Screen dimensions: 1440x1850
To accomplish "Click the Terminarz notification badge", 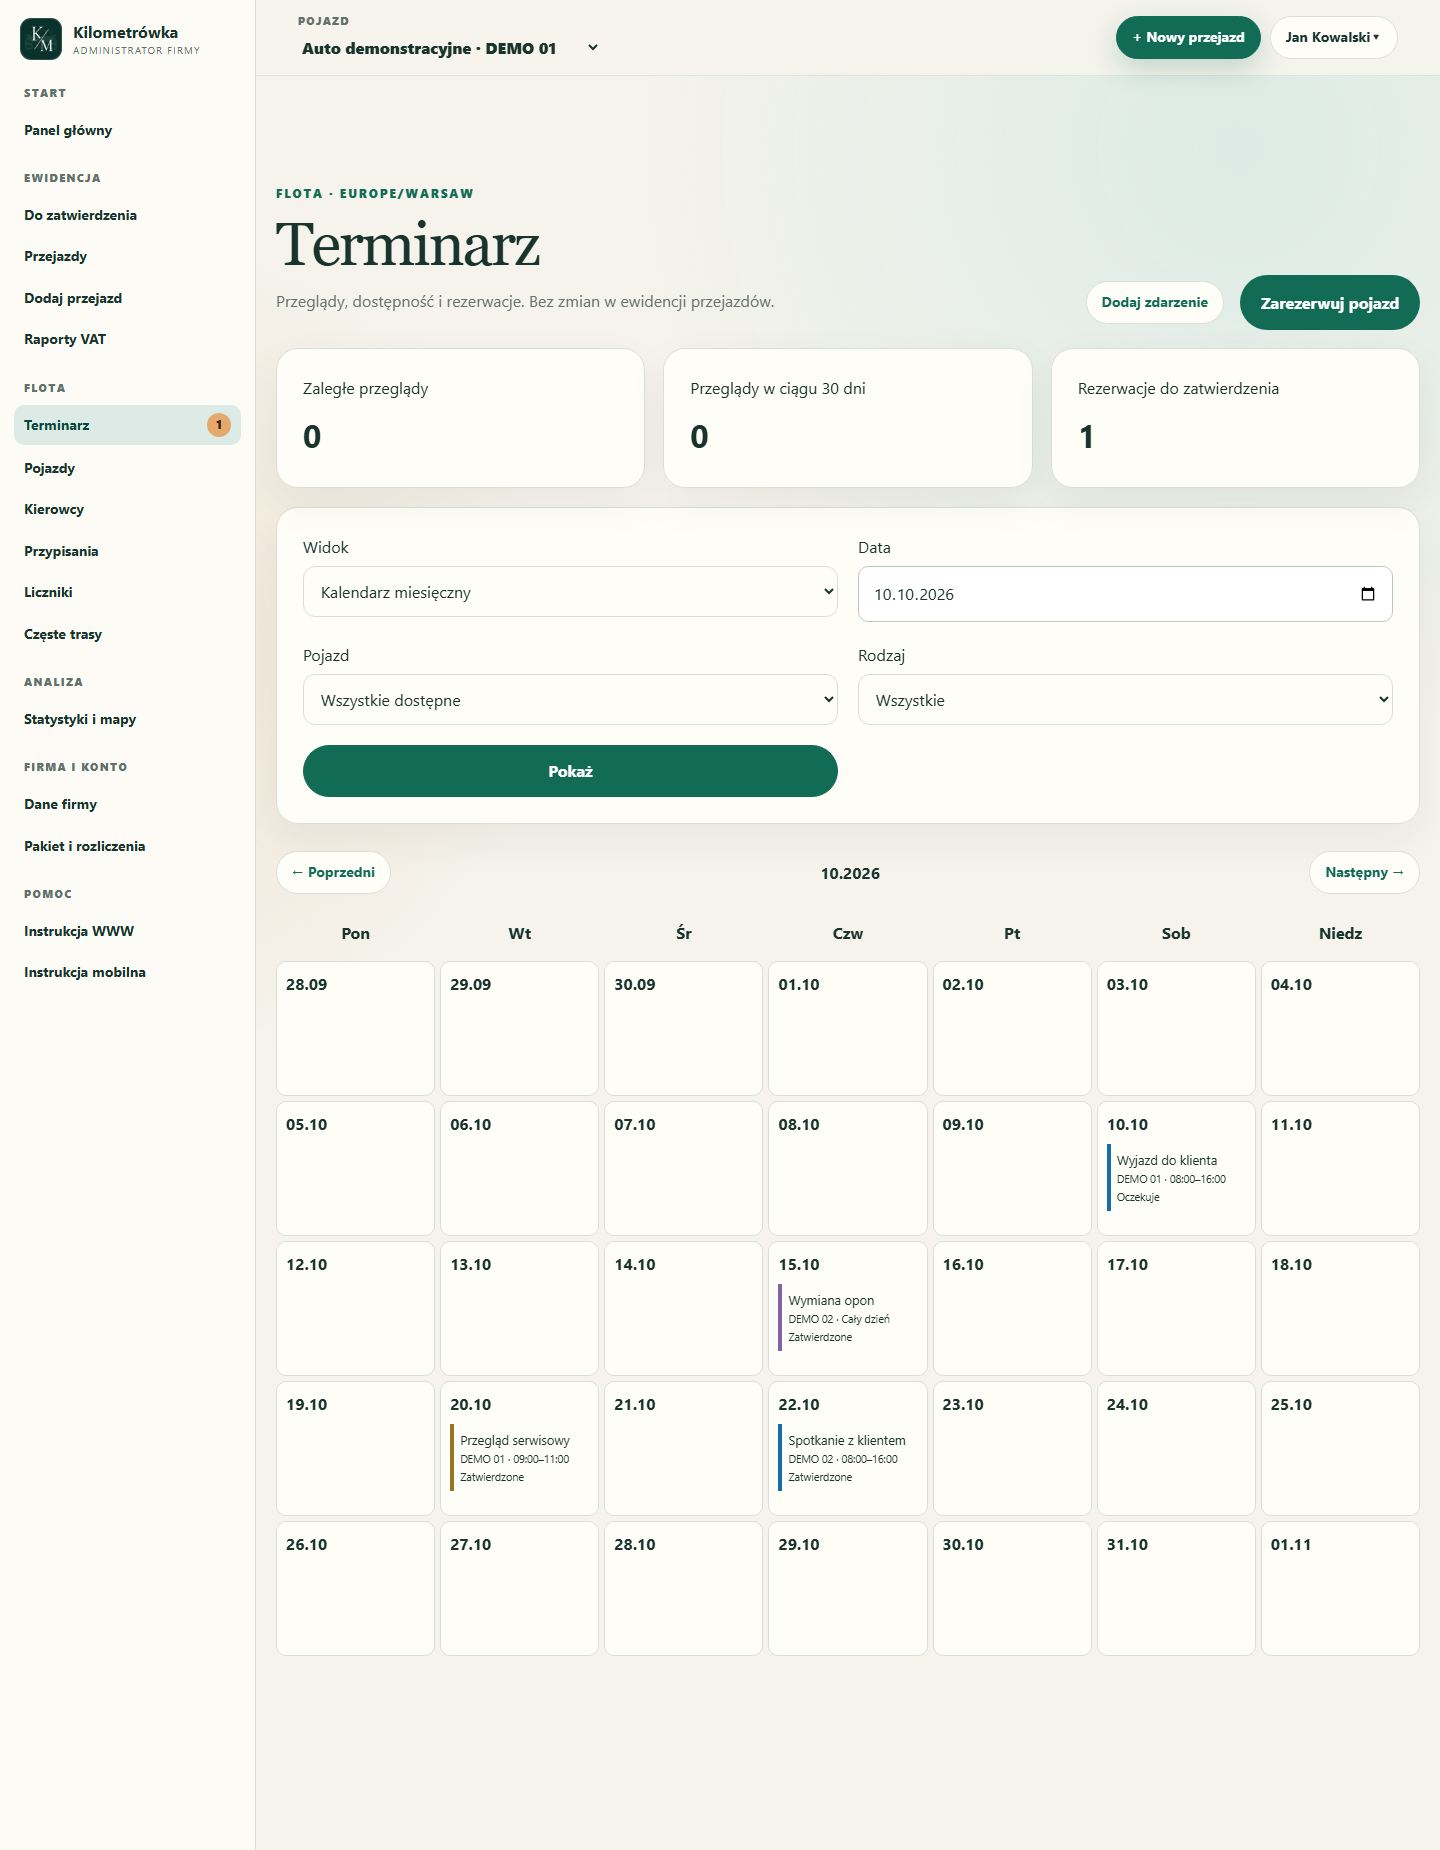I will coord(219,425).
